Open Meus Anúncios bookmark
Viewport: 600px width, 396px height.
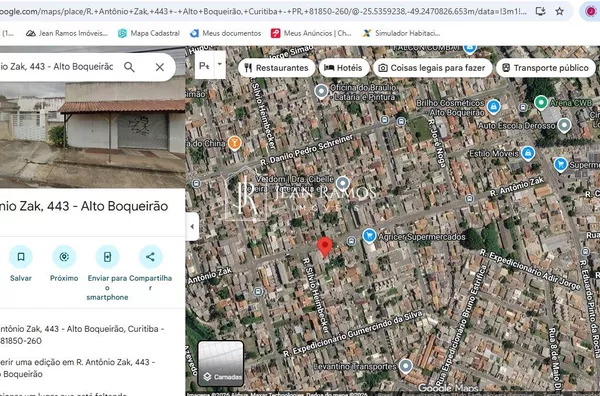coord(311,33)
